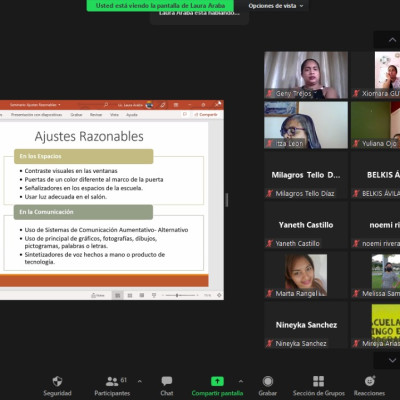Expand the arrow next to Participantes
Screen dimensions: 400x400
point(140,381)
